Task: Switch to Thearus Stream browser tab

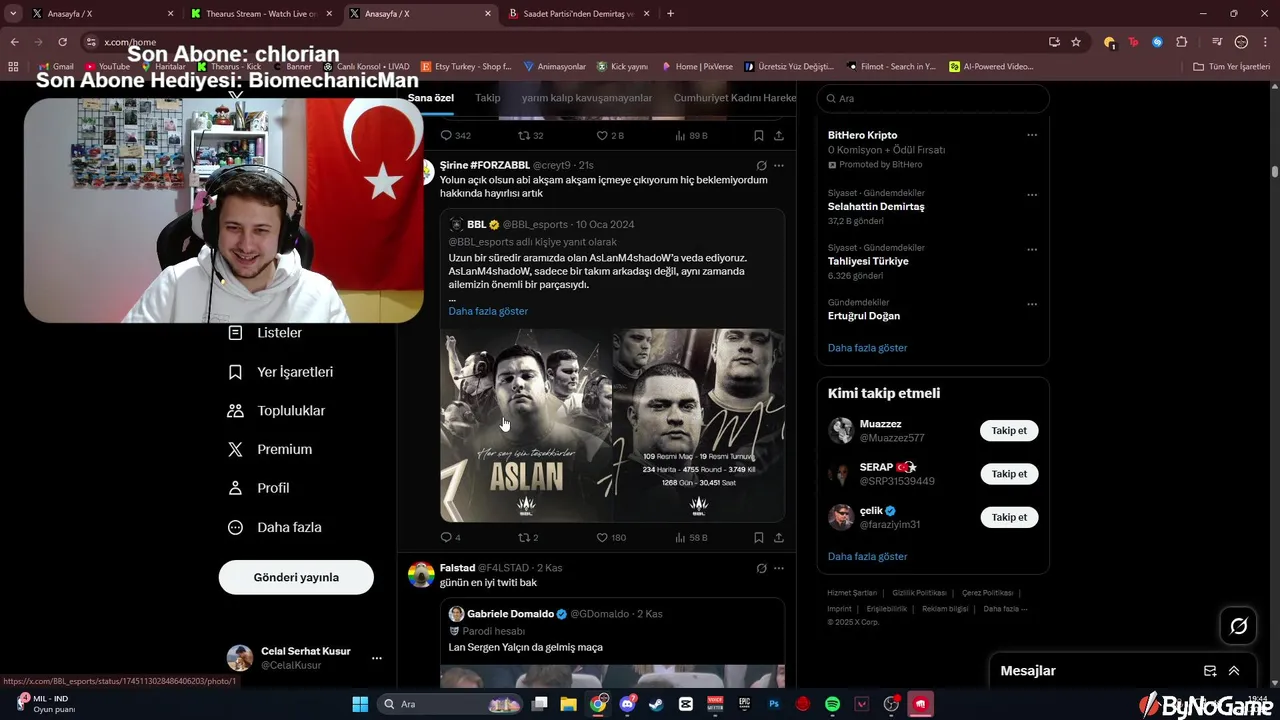Action: [260, 14]
